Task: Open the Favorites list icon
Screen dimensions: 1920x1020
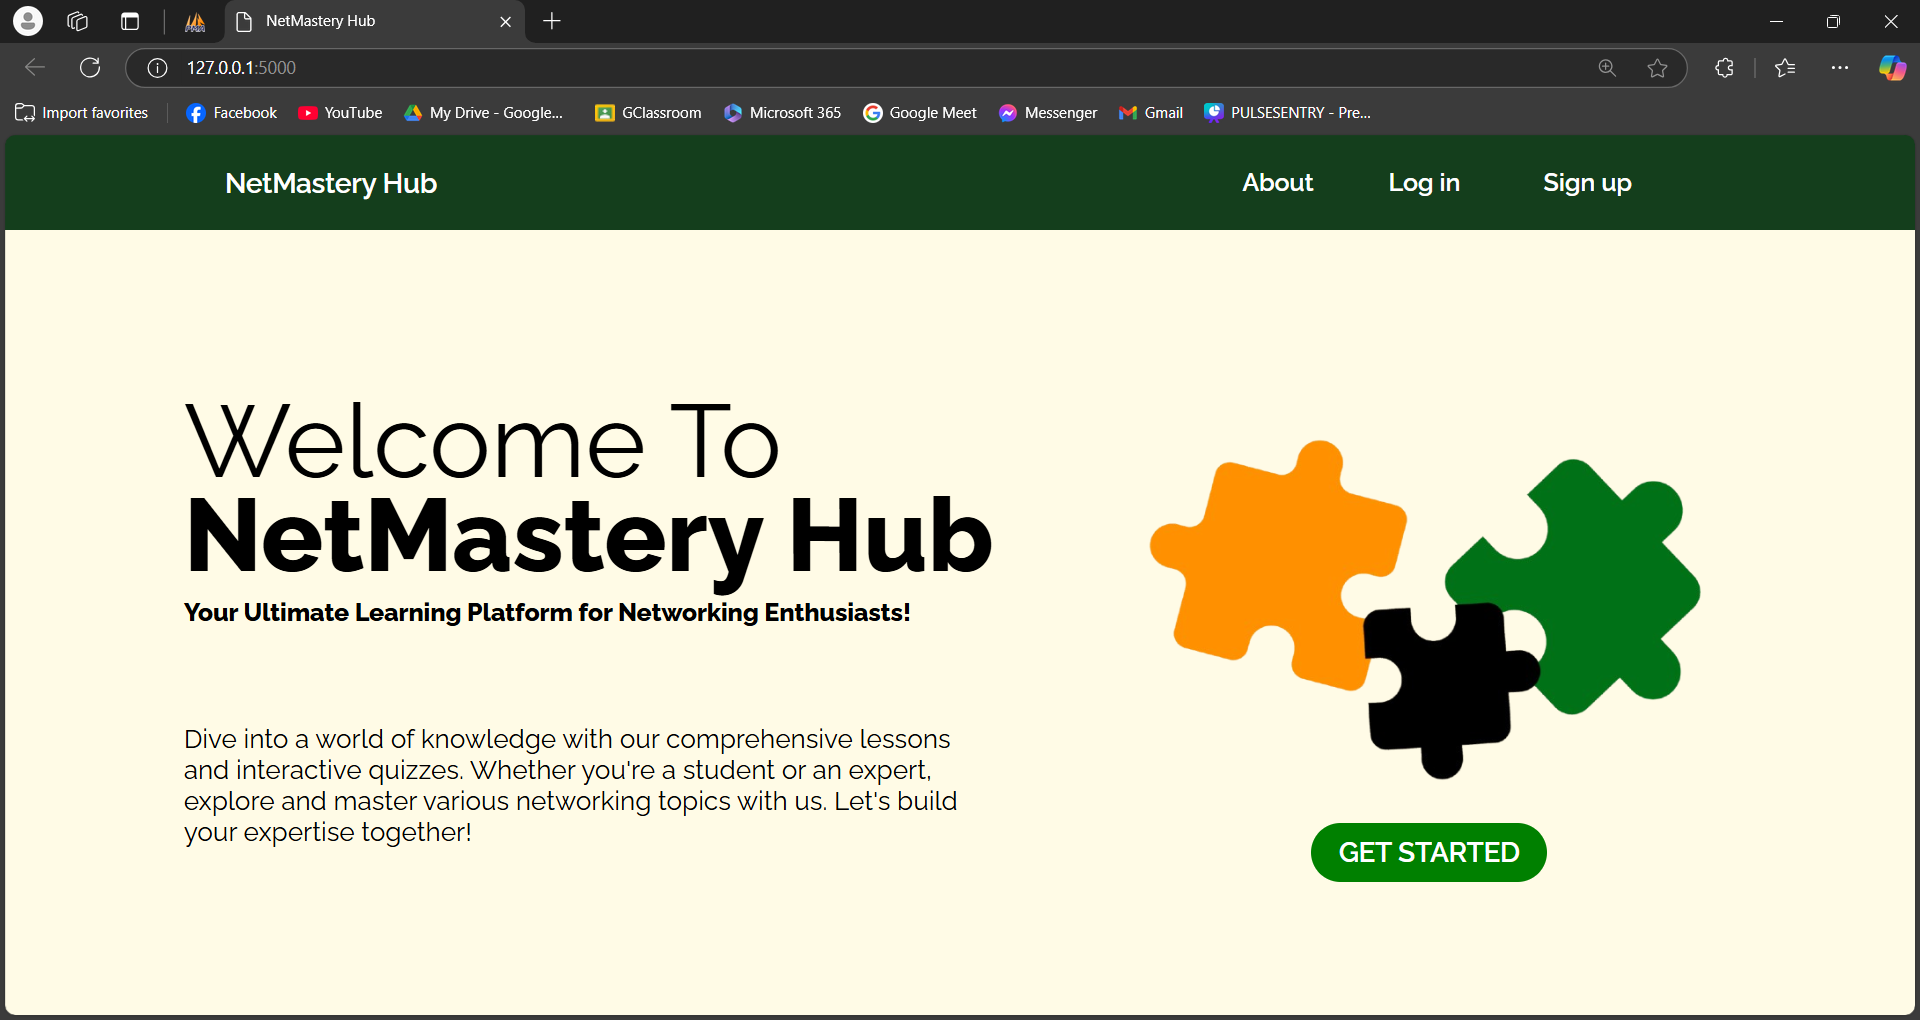Action: coord(1785,67)
